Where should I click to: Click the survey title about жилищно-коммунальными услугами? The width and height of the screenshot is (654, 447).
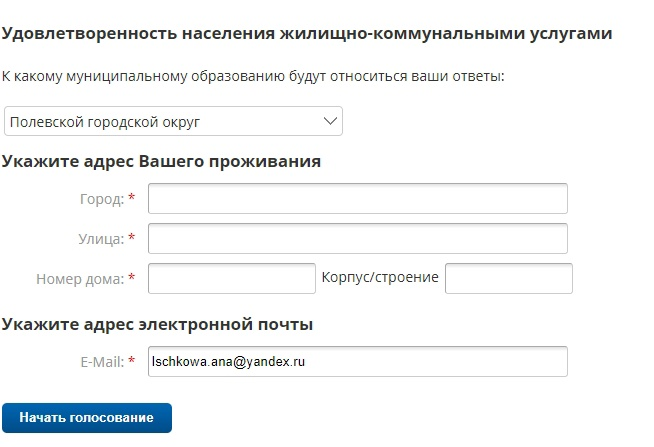click(307, 33)
